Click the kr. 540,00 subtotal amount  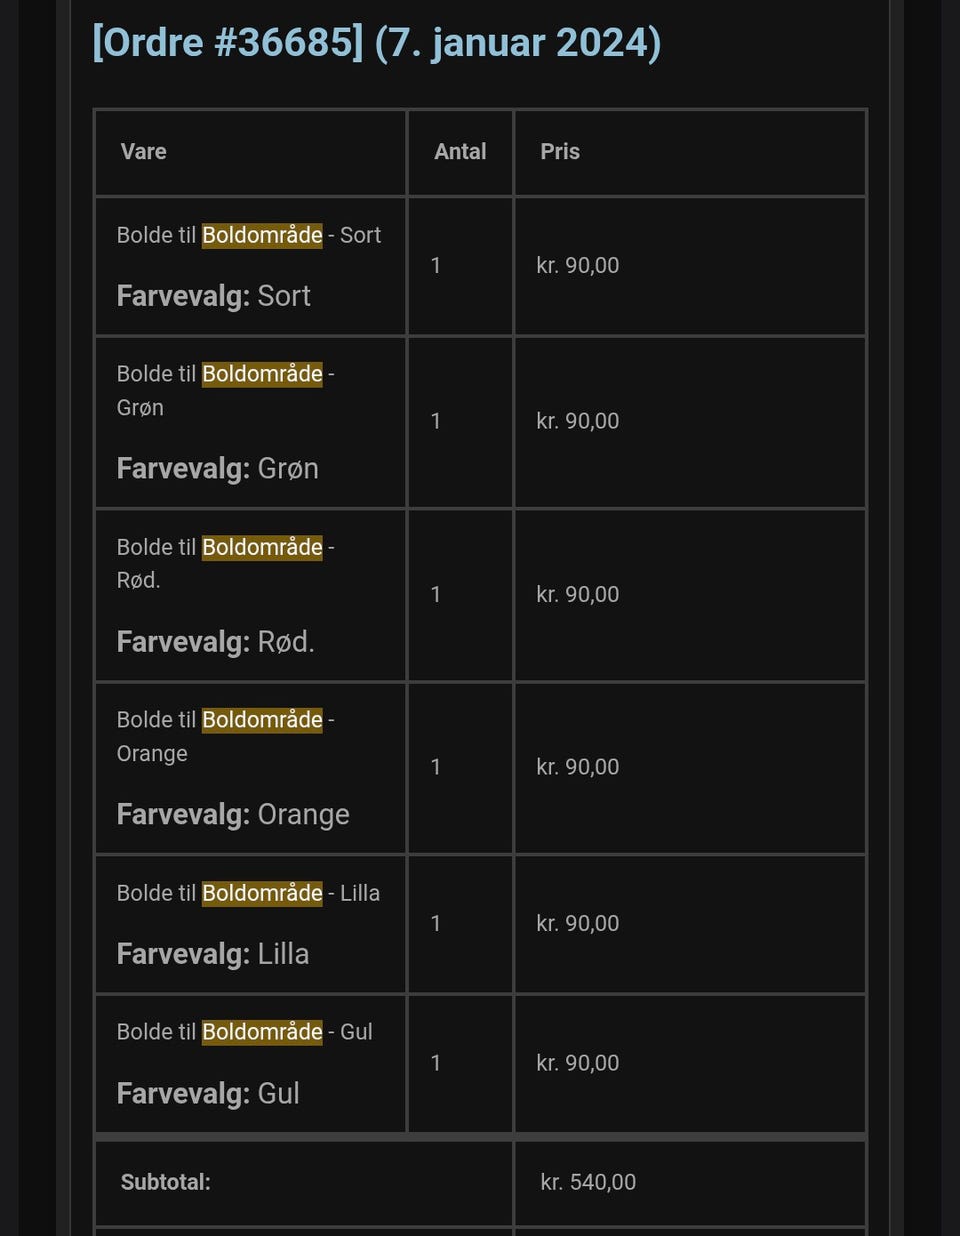[x=588, y=1182]
